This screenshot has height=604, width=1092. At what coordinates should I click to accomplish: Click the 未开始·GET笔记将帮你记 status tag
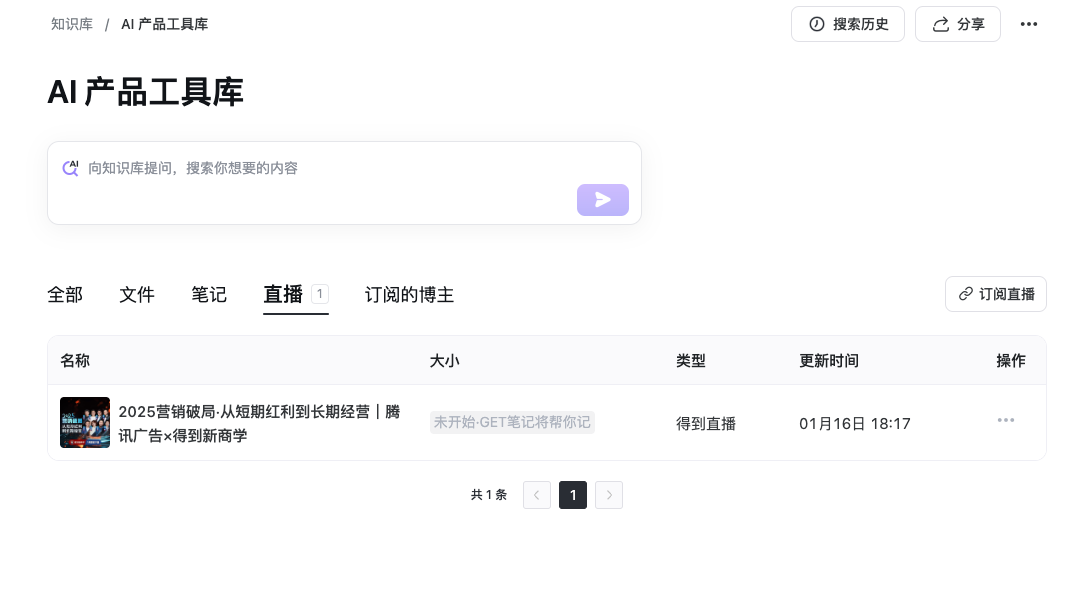click(x=512, y=422)
